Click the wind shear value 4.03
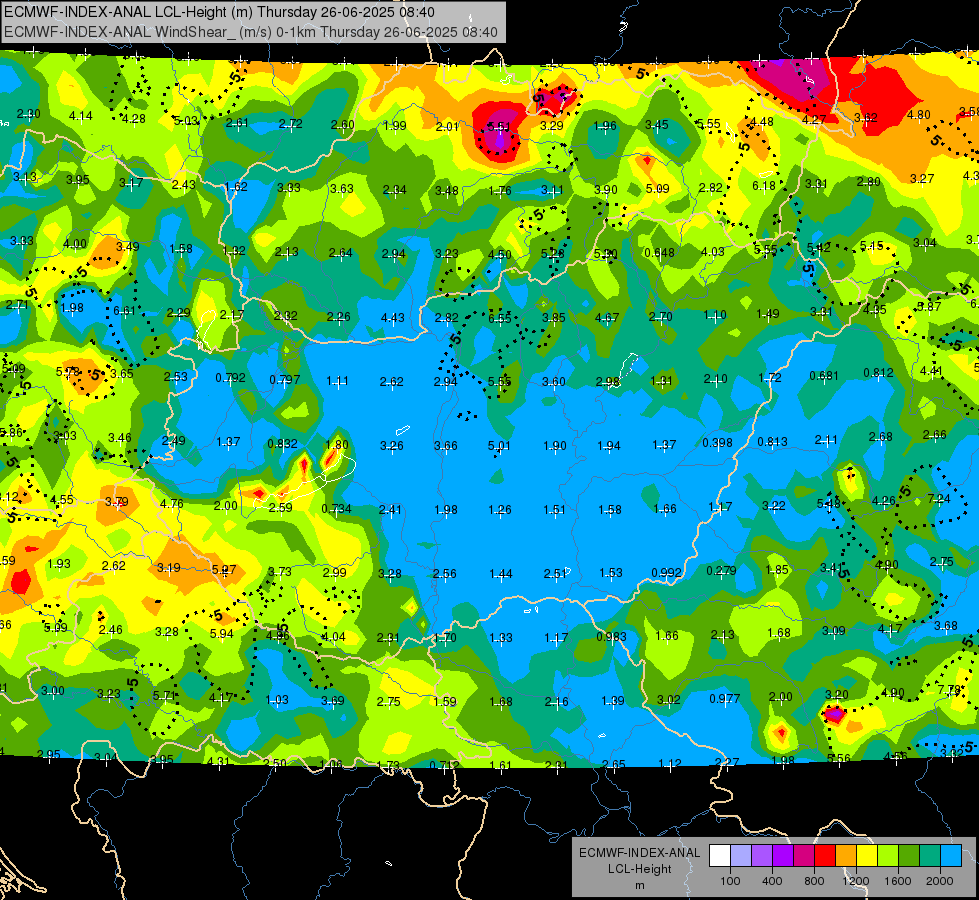The image size is (979, 900). coord(712,252)
